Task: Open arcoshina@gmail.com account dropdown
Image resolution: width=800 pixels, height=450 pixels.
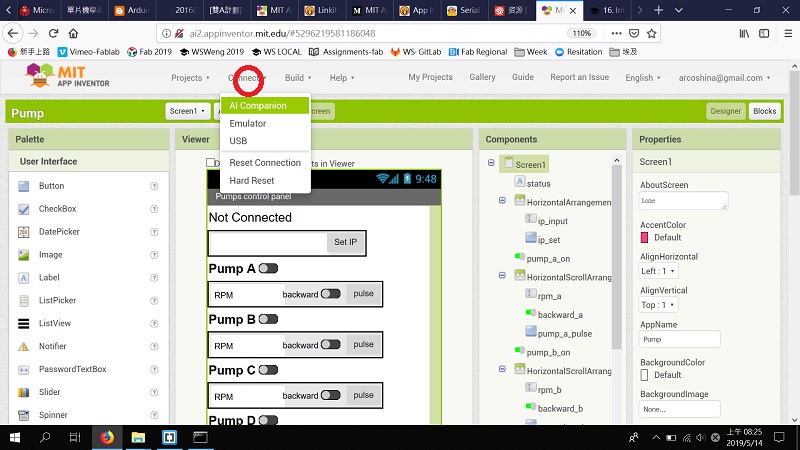Action: coord(724,78)
